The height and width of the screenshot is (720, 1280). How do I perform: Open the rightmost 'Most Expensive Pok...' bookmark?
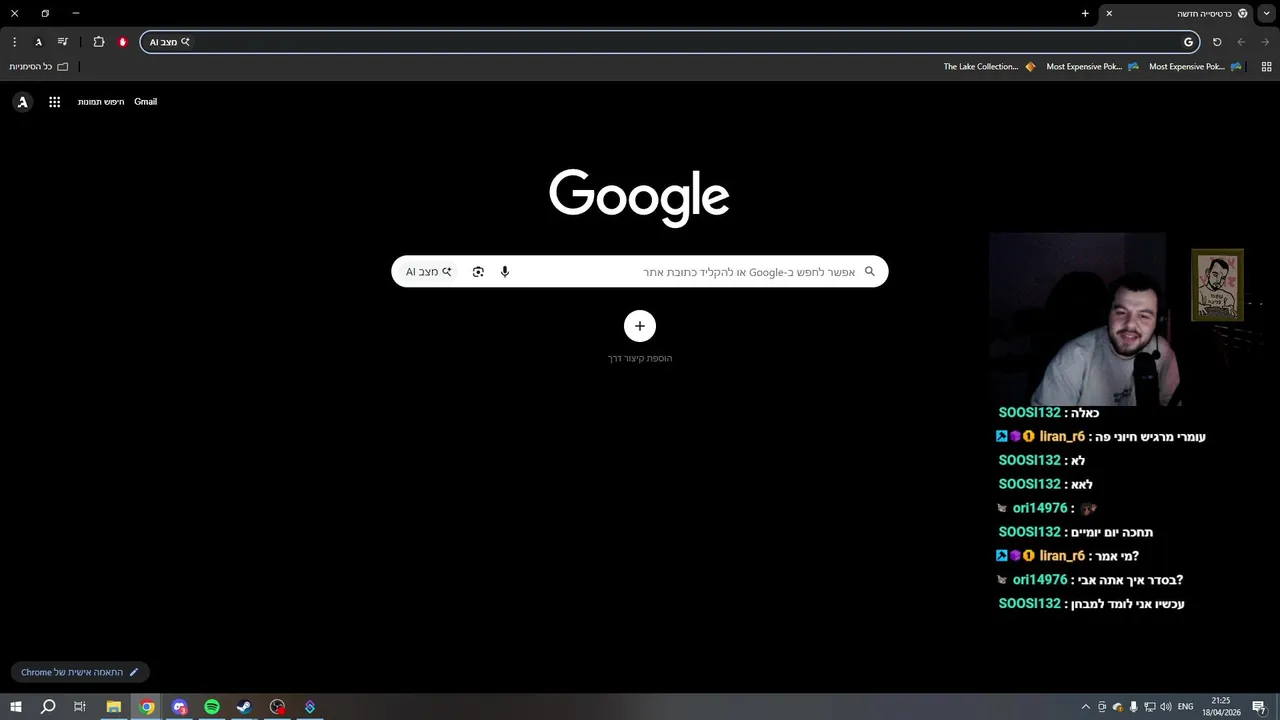click(1195, 67)
